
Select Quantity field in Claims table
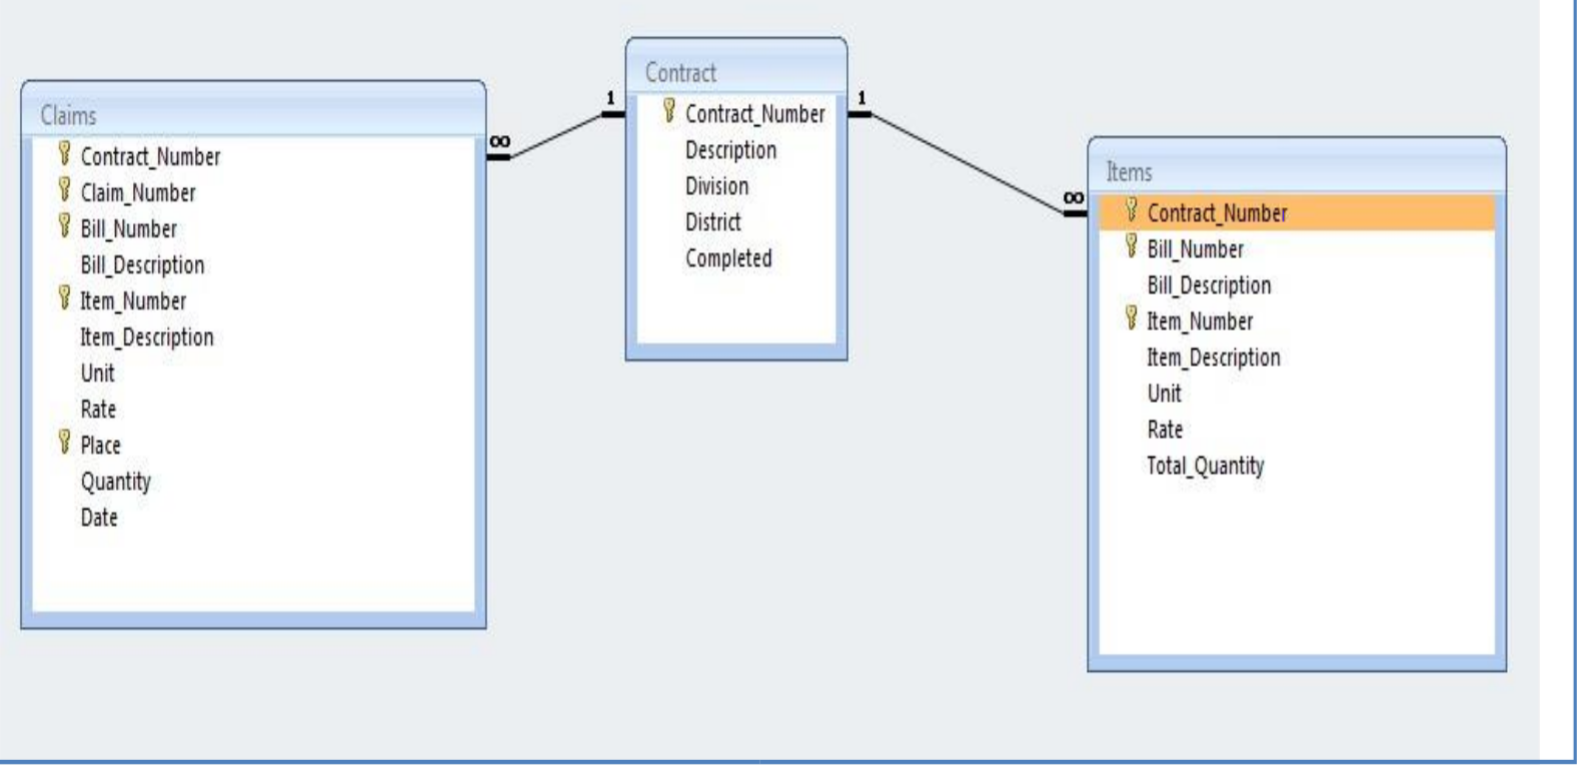click(x=115, y=482)
